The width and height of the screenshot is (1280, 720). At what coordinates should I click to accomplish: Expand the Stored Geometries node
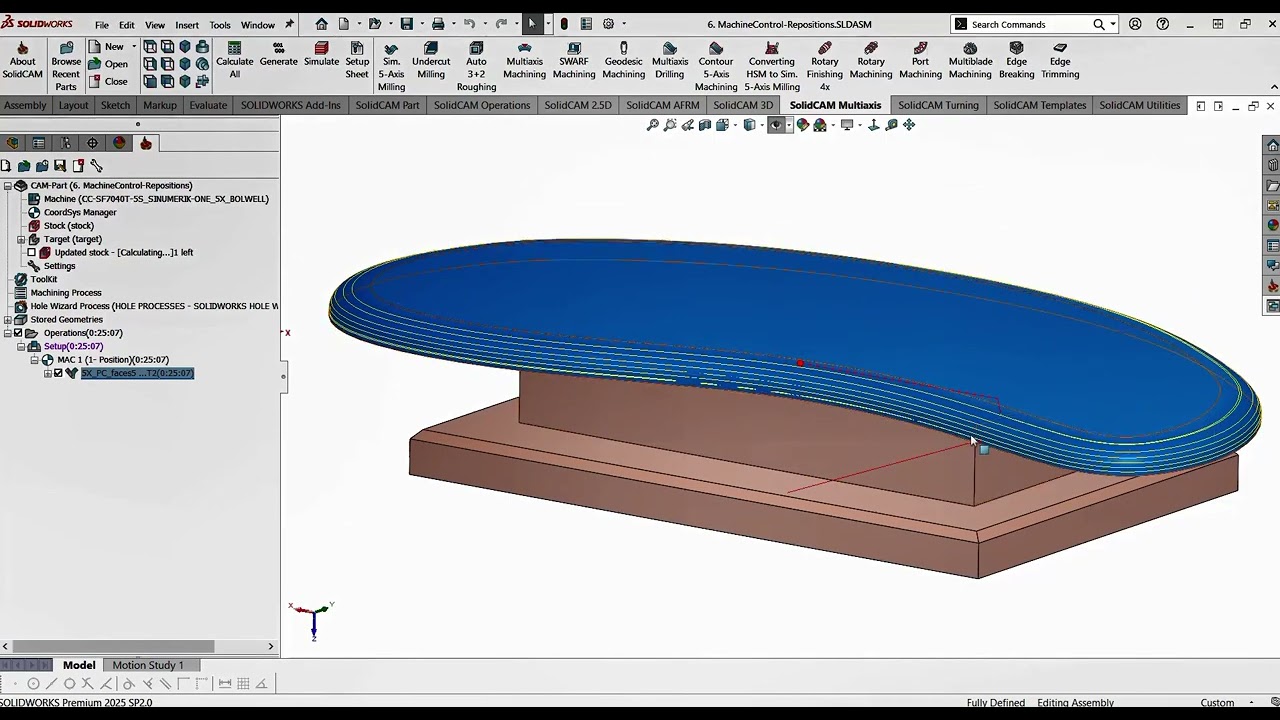[x=7, y=320]
